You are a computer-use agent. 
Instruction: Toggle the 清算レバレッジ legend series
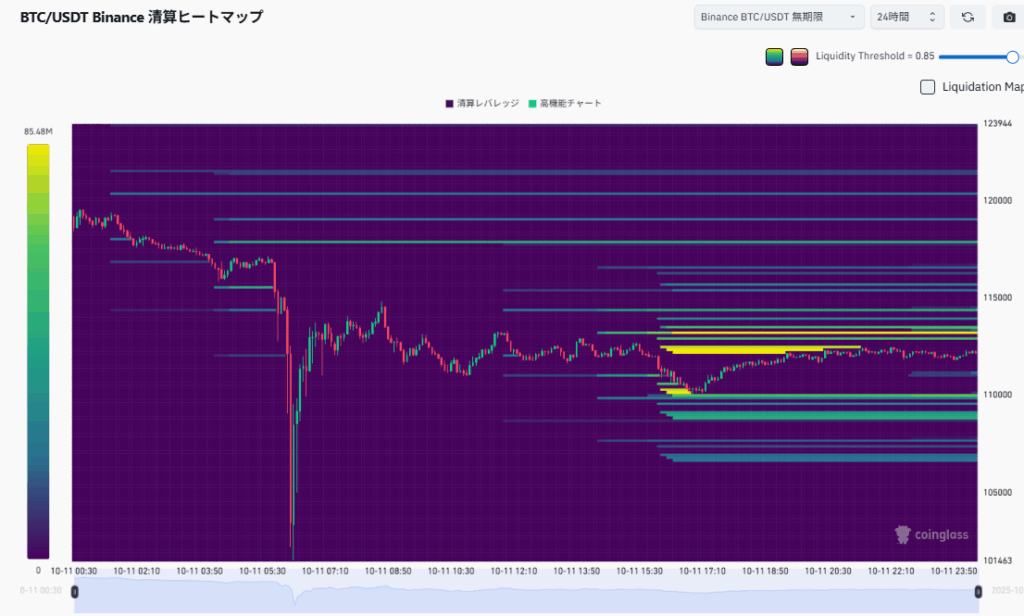pyautogui.click(x=481, y=103)
